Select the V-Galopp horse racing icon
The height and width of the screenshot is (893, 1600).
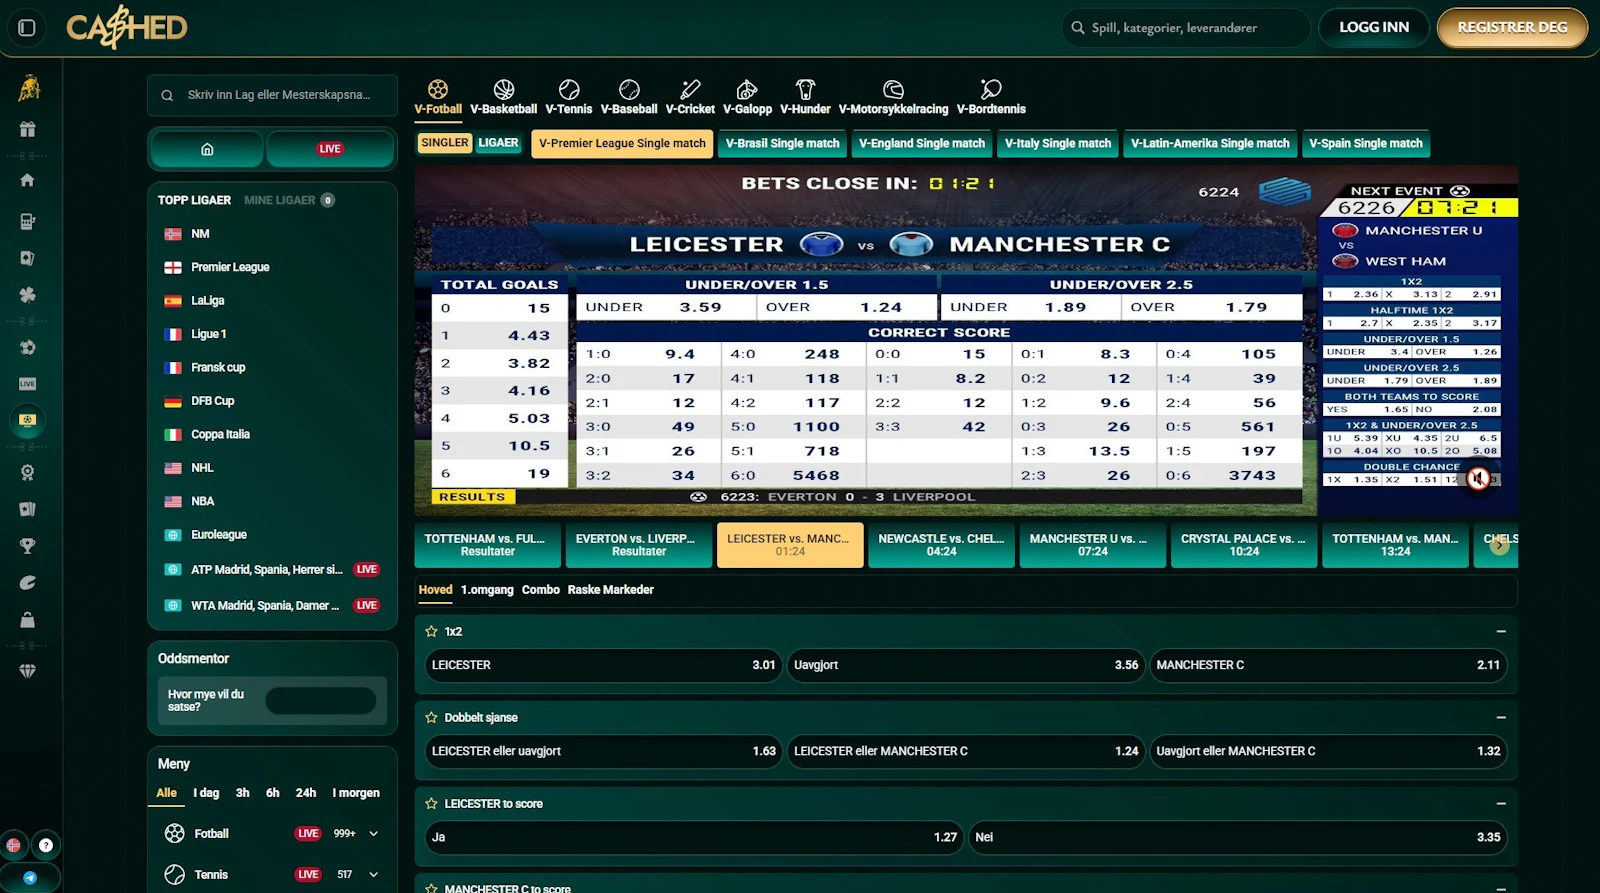pyautogui.click(x=747, y=98)
